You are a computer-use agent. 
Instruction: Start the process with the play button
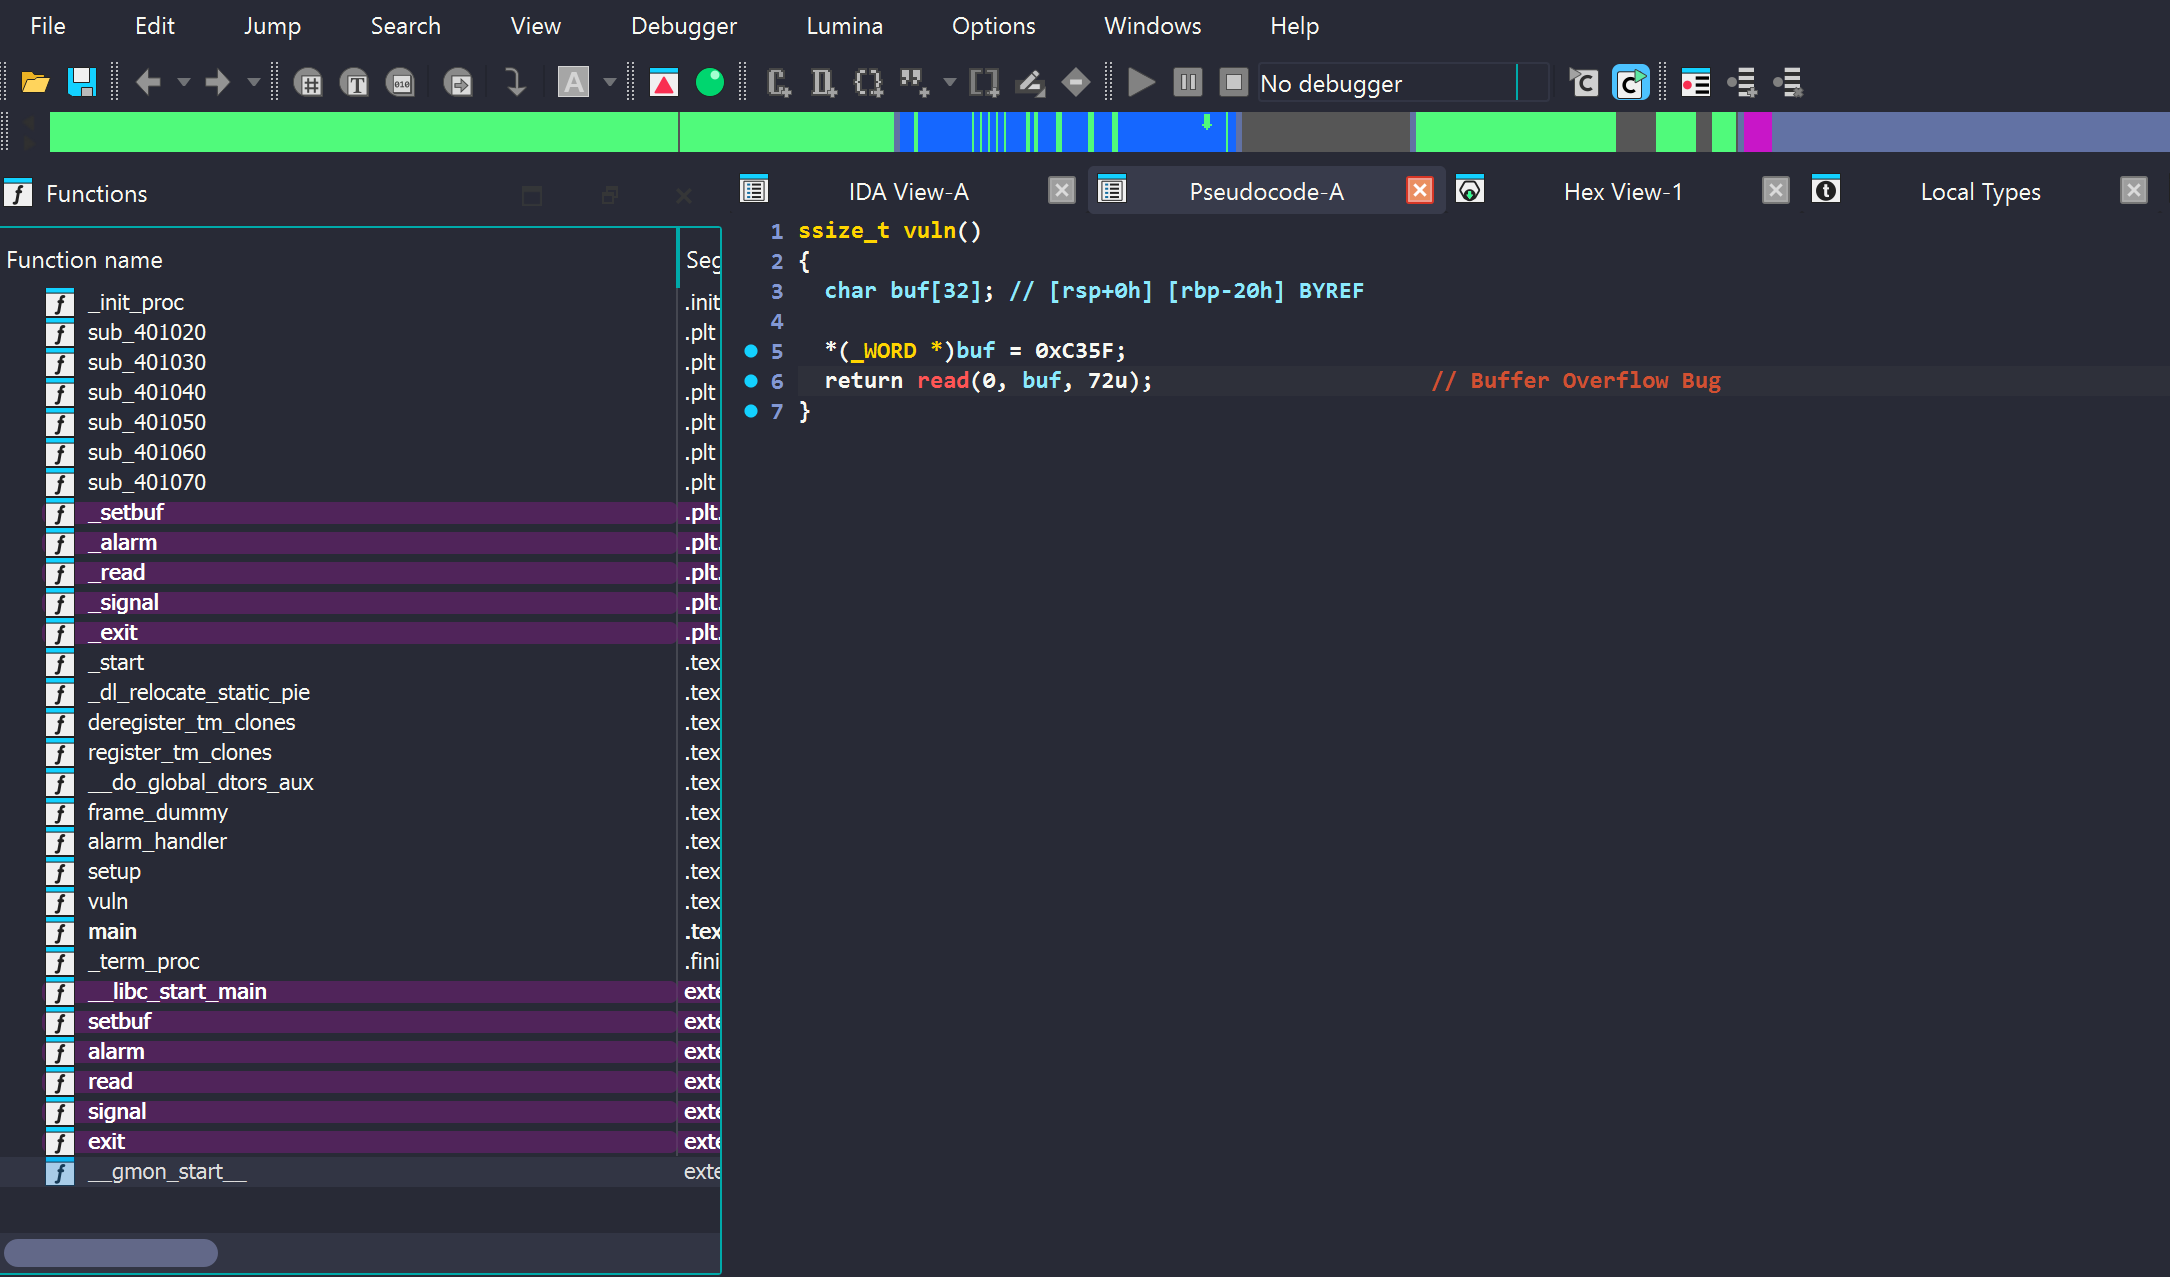click(1141, 82)
